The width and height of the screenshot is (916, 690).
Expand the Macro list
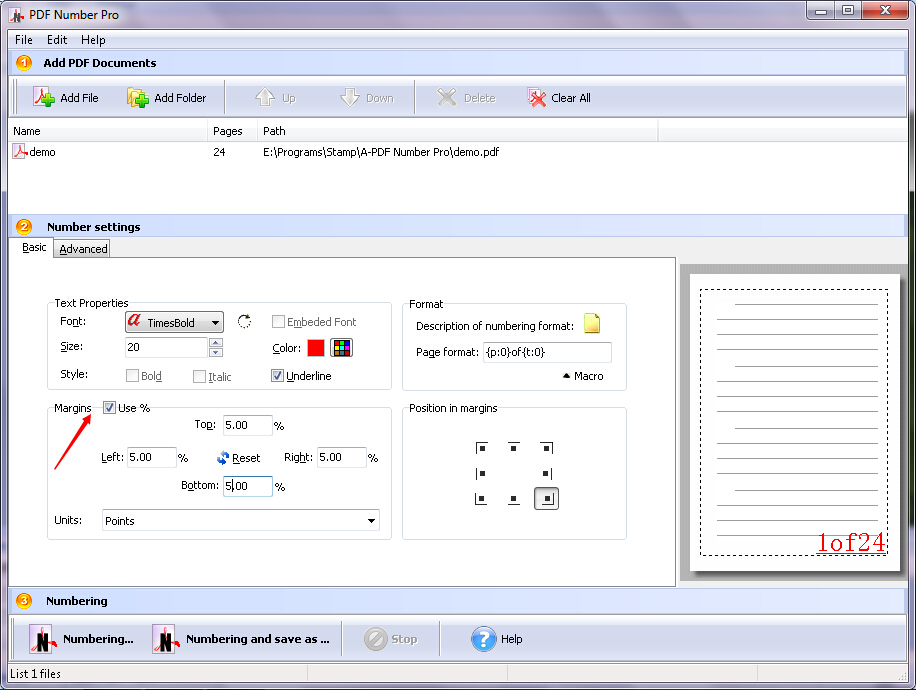coord(582,376)
